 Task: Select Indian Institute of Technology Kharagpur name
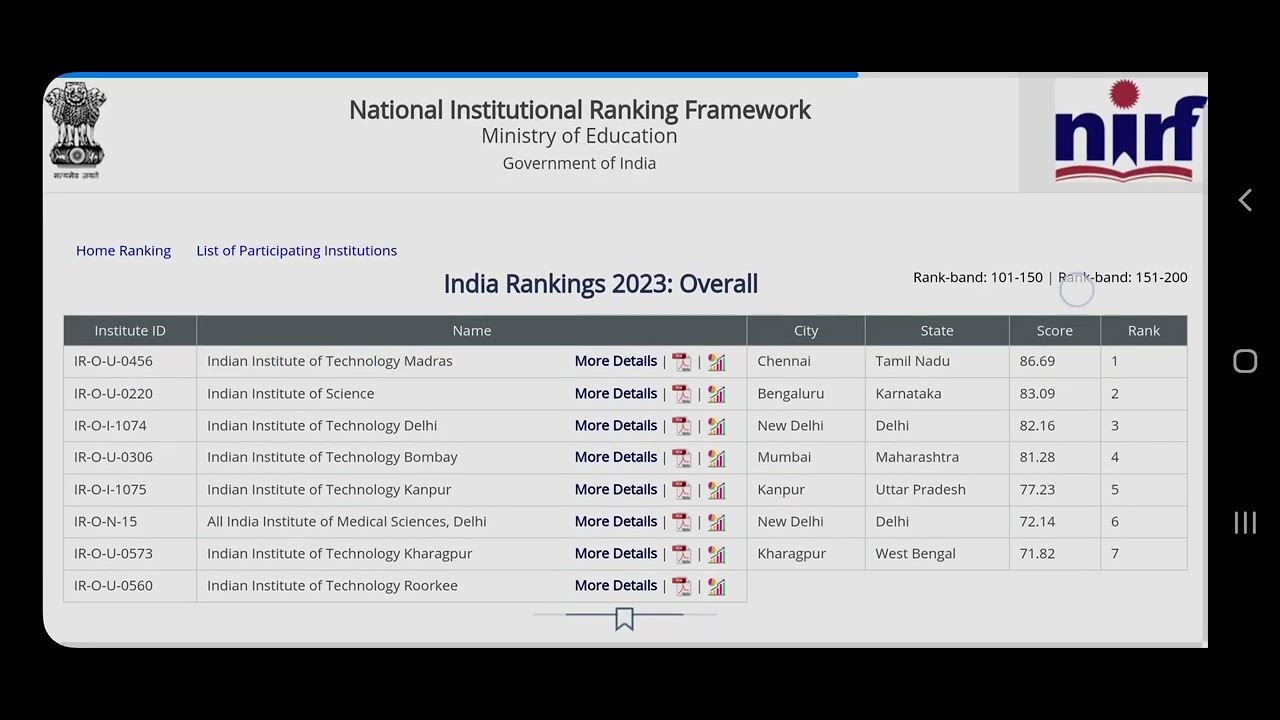point(340,553)
